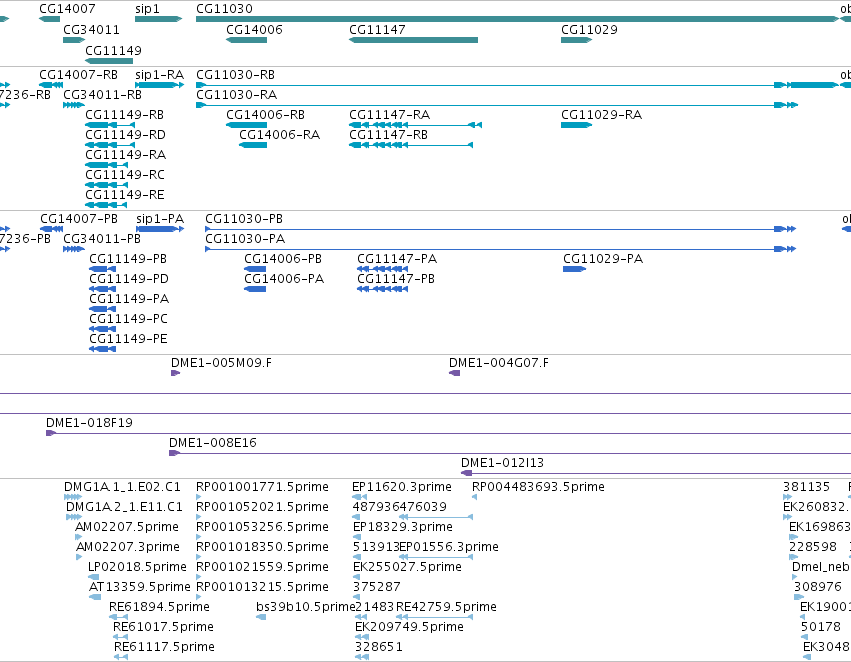Click transcript CG11149-RE

106,205
